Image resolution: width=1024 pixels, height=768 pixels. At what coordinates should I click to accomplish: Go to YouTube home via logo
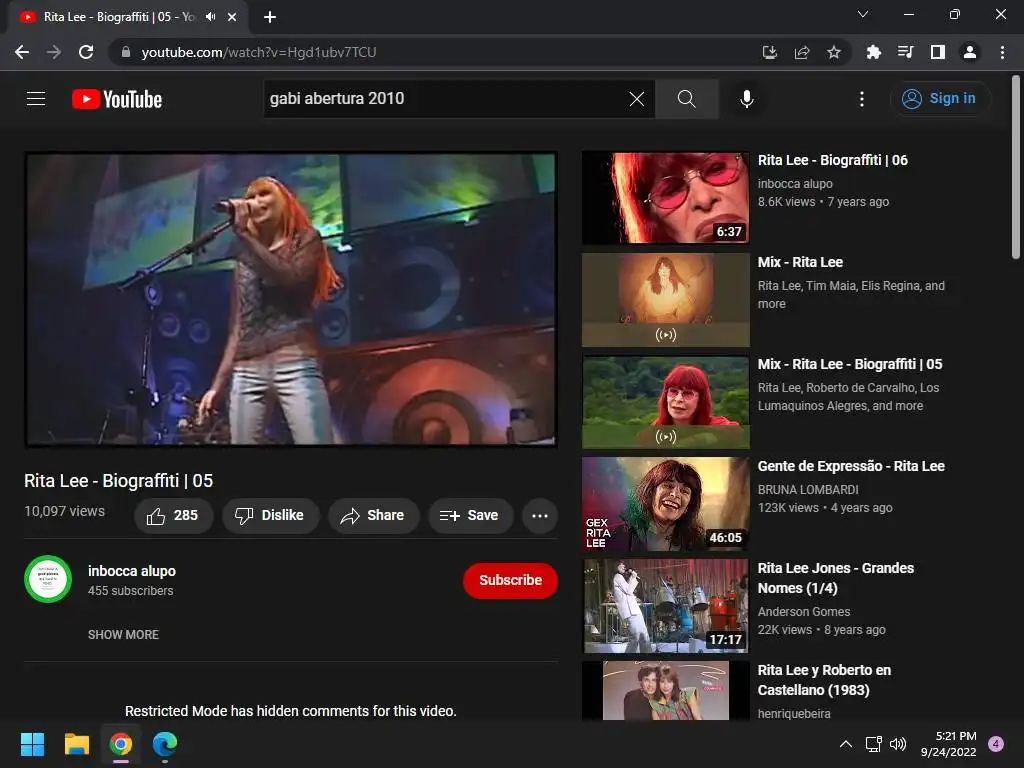(x=117, y=99)
